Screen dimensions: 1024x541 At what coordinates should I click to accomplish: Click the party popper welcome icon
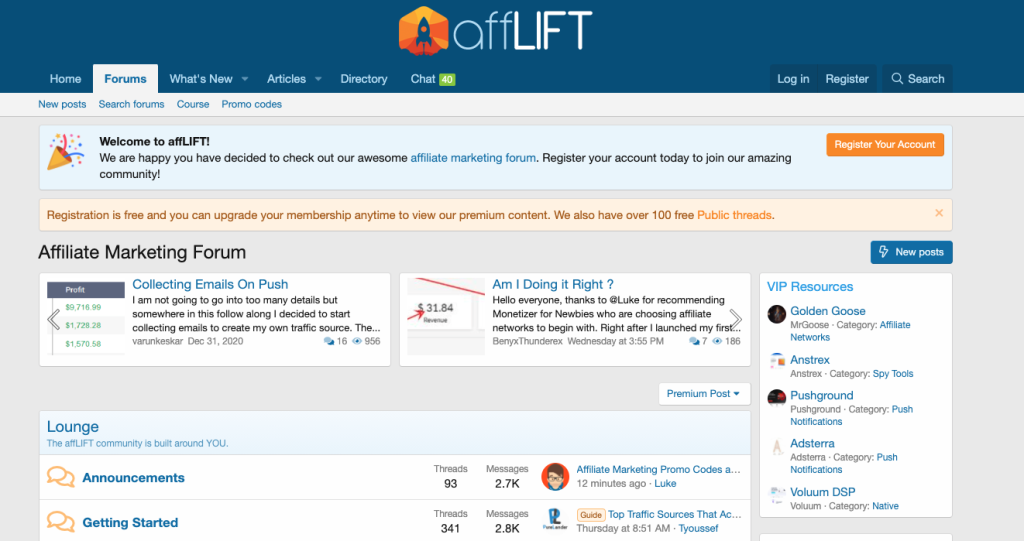click(66, 151)
